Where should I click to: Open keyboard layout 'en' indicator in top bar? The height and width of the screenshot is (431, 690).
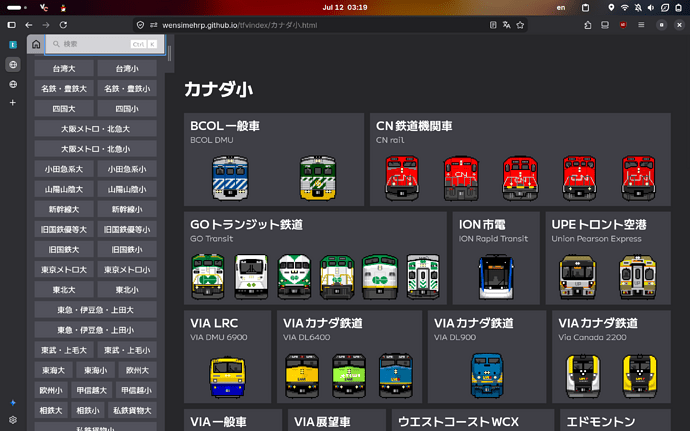pos(561,7)
